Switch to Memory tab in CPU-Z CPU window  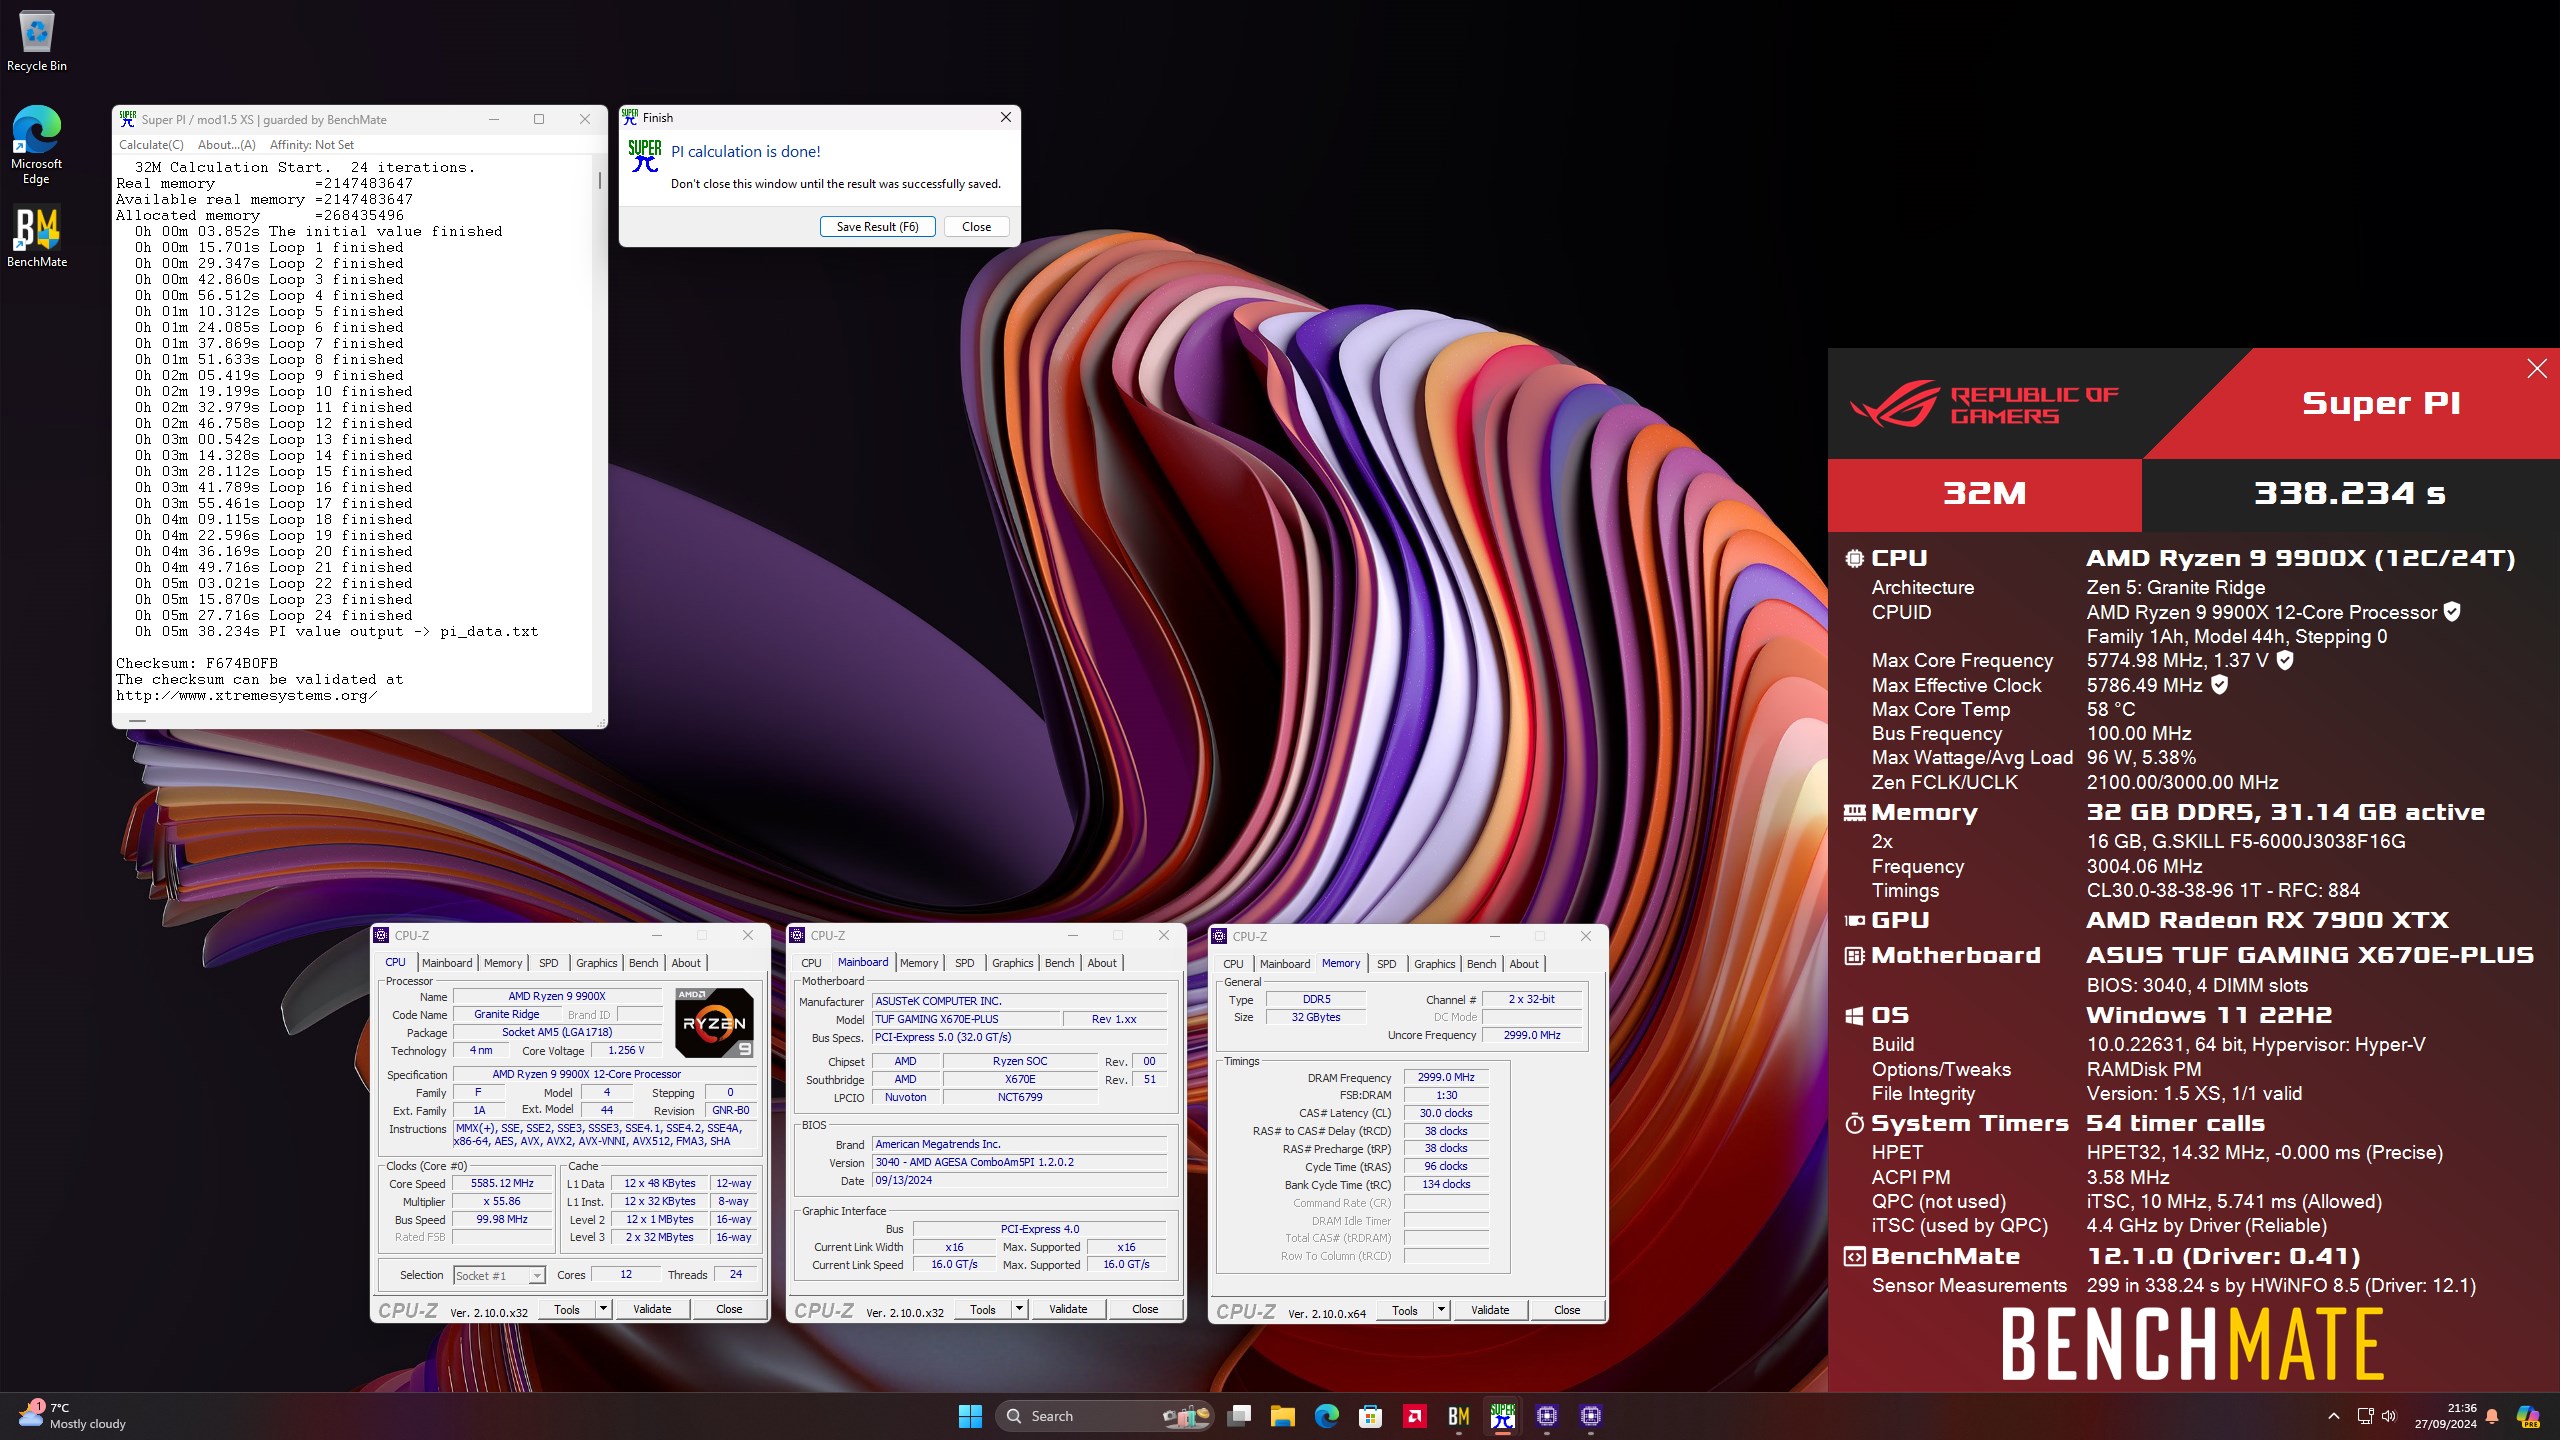503,963
